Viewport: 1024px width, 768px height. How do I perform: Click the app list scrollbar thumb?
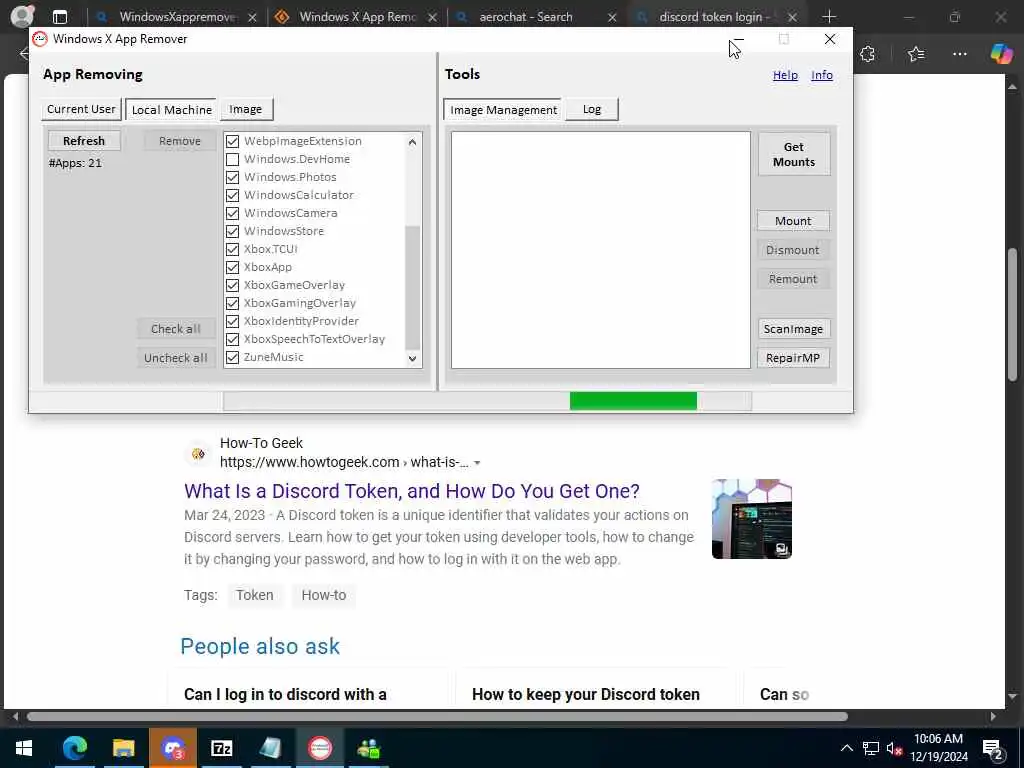(x=413, y=287)
